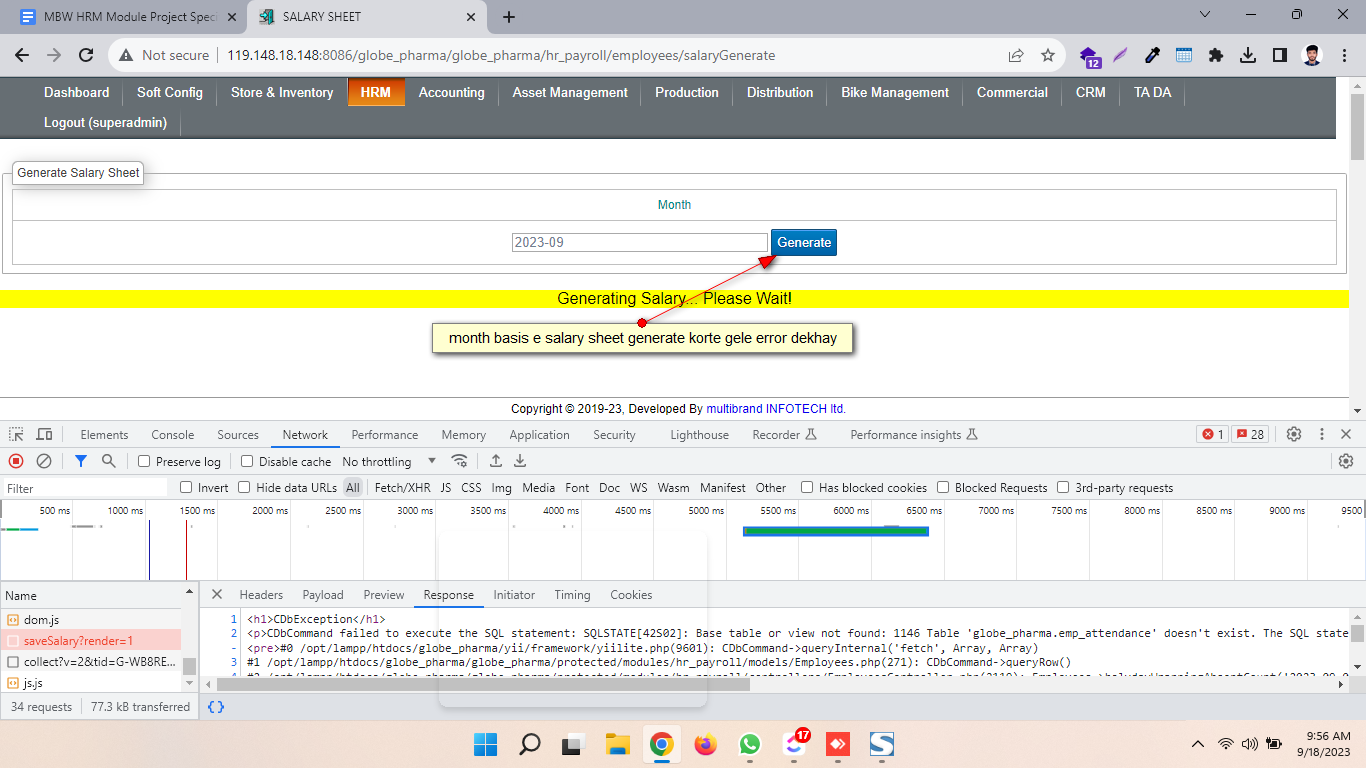Screen dimensions: 1366x768
Task: Click the inspect element picker icon
Action: pyautogui.click(x=16, y=434)
